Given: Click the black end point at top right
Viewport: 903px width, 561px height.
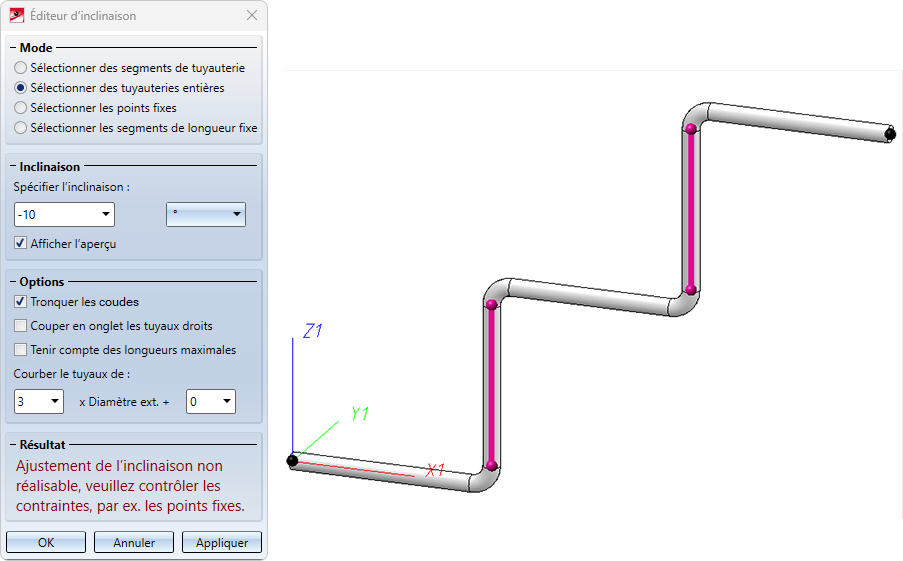Looking at the screenshot, I should pos(890,134).
